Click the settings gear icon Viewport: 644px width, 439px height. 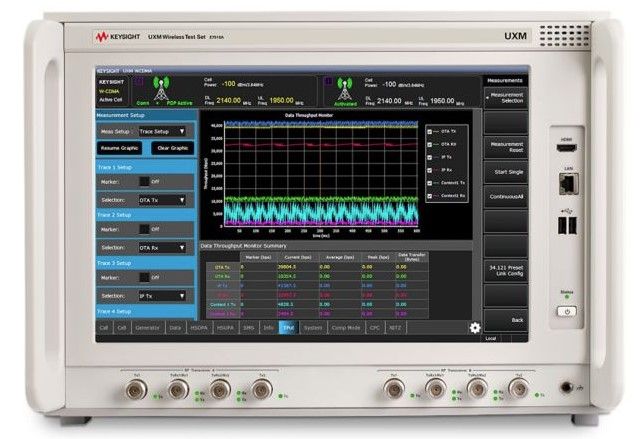tap(475, 328)
